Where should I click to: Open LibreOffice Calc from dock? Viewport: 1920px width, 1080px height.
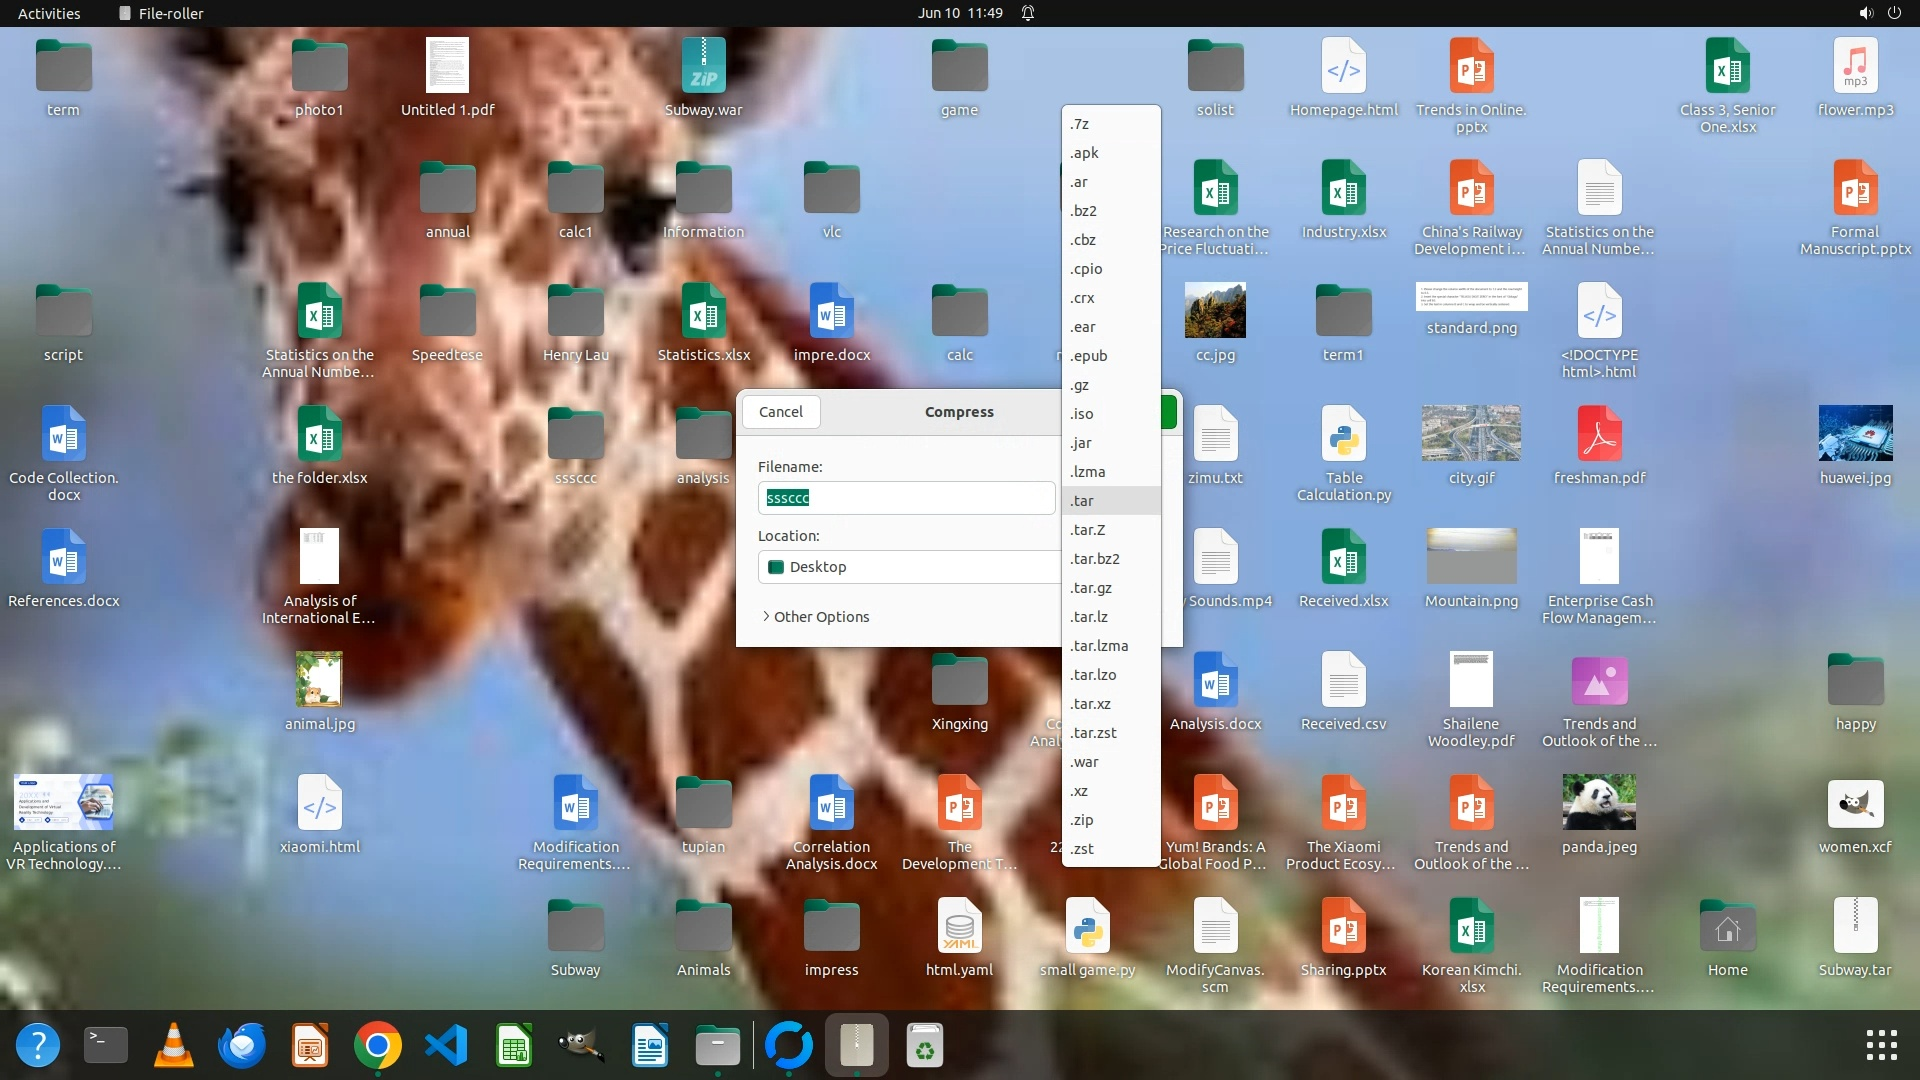pos(514,1046)
